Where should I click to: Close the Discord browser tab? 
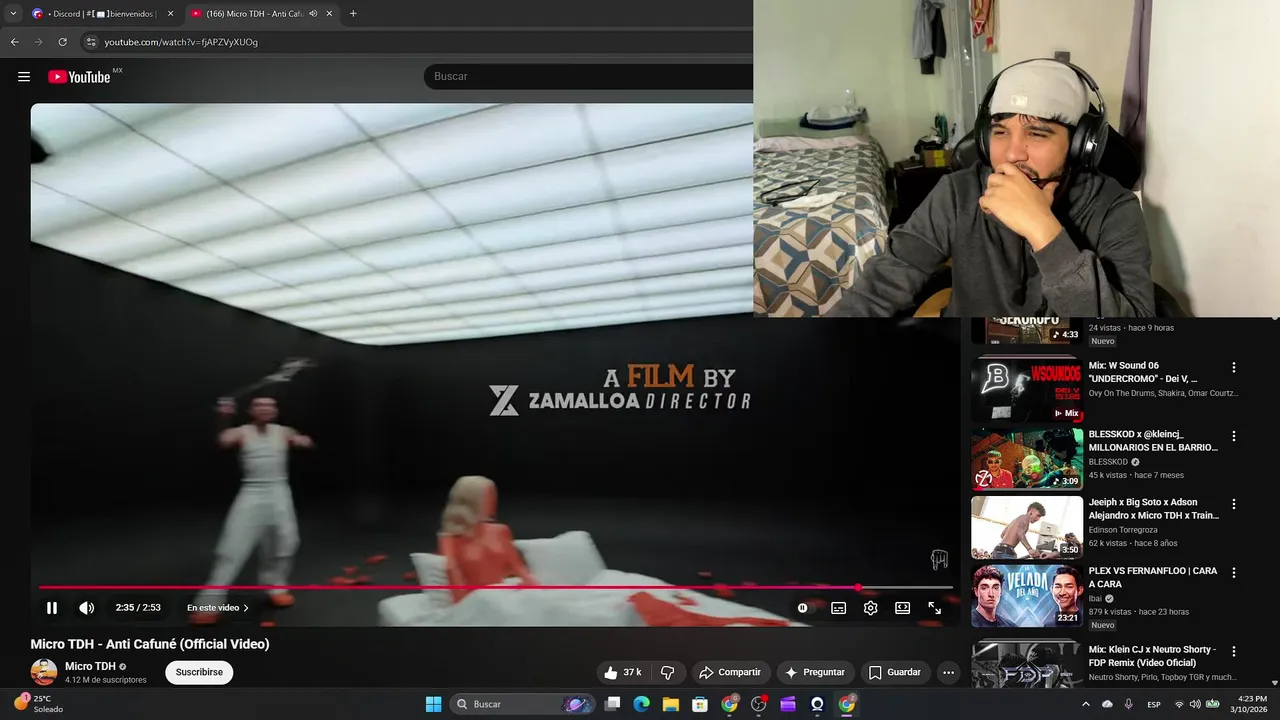click(170, 14)
